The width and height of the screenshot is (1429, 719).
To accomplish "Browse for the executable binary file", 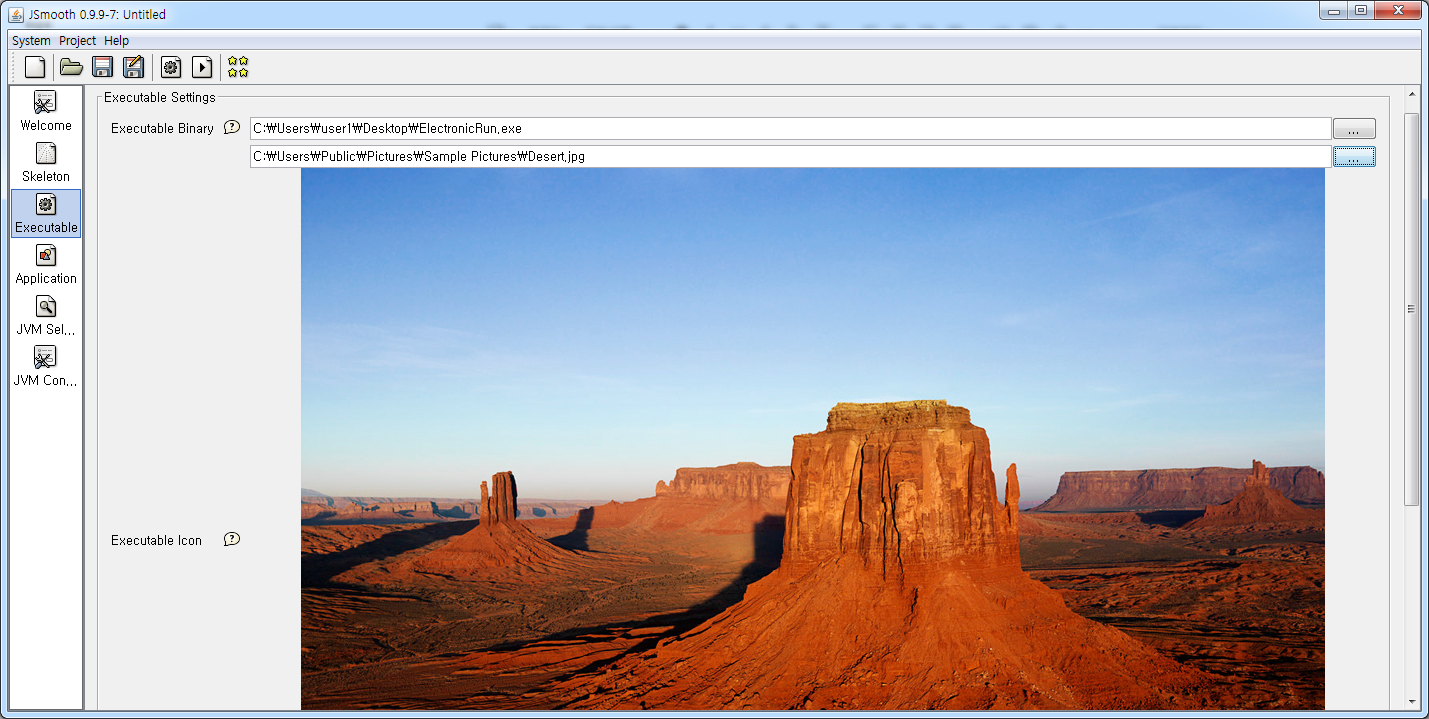I will point(1354,129).
